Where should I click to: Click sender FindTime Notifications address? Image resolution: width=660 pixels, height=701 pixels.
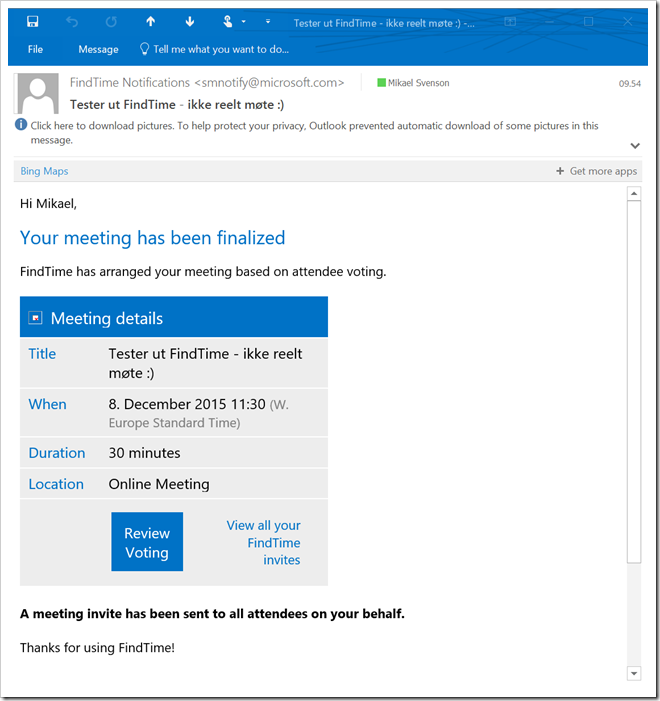(207, 83)
